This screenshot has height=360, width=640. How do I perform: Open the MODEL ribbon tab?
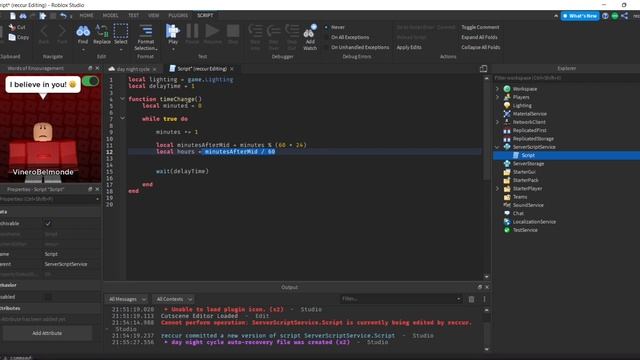tap(110, 16)
